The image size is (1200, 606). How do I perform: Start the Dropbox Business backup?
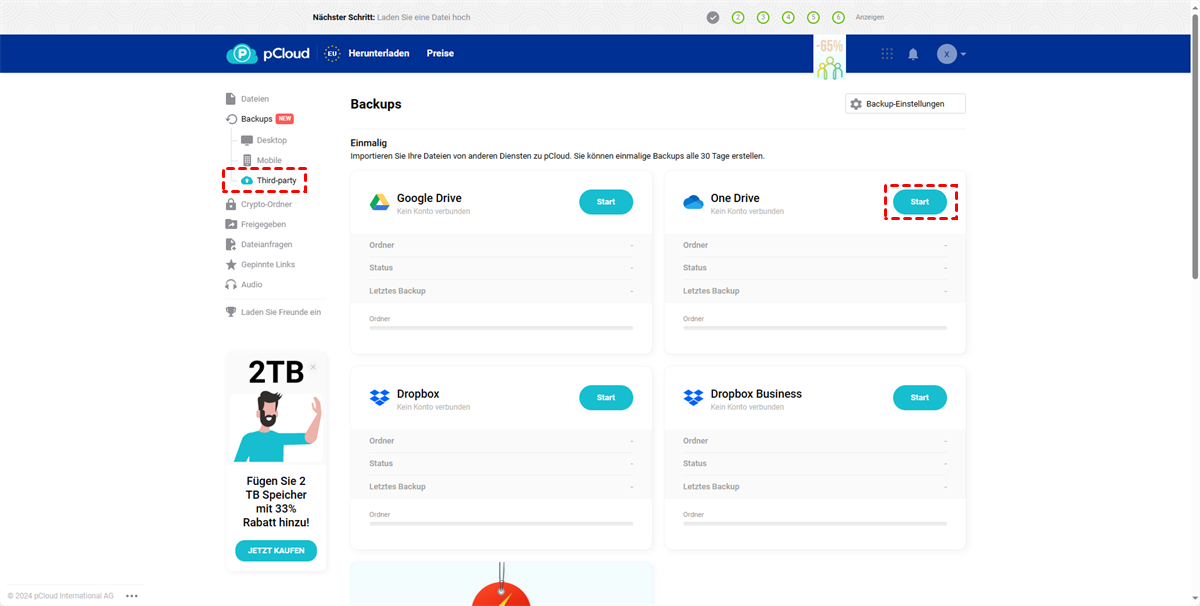point(920,397)
